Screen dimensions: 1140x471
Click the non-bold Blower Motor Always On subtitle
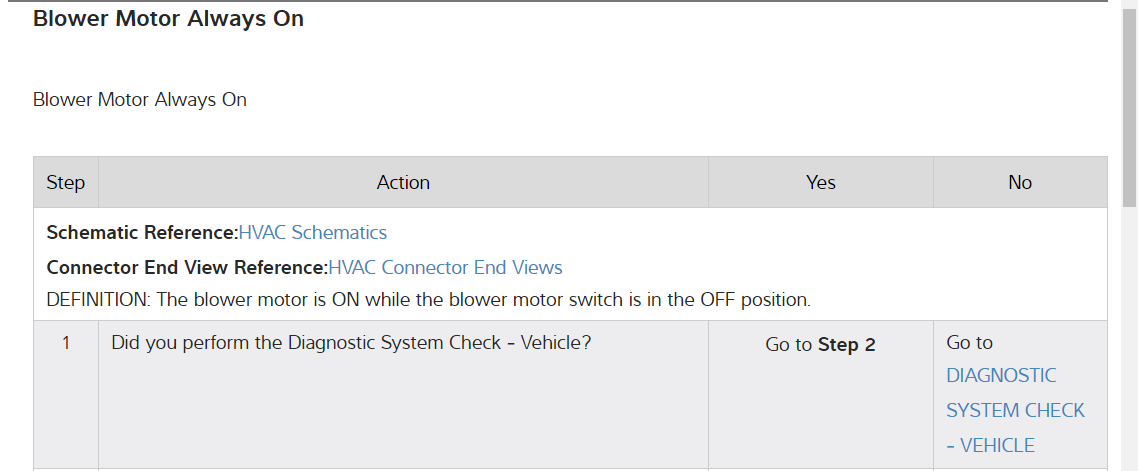(x=140, y=100)
